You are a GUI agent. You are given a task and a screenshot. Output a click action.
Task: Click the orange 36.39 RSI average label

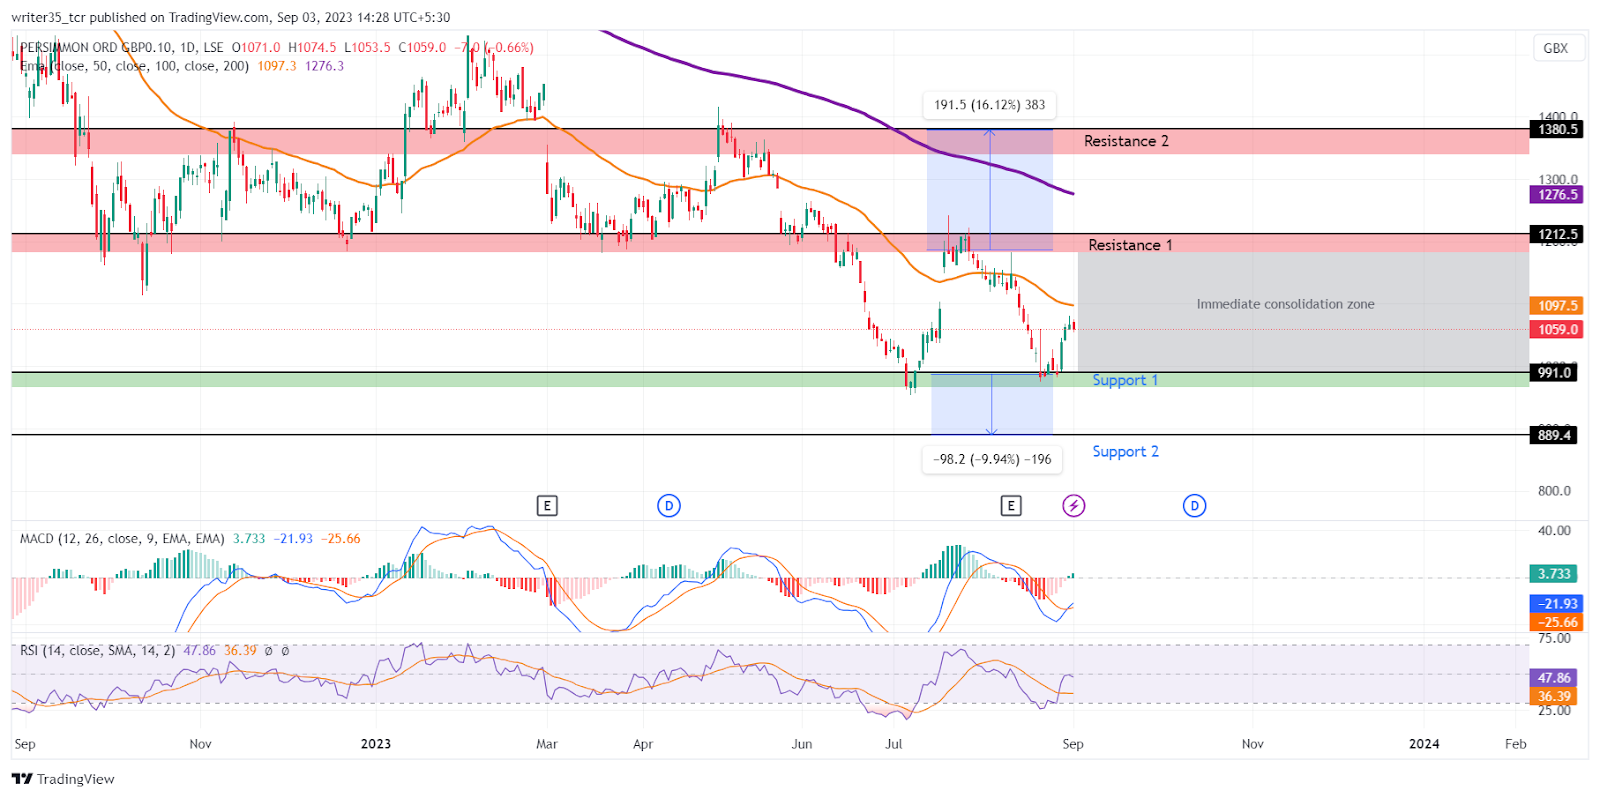point(1554,696)
